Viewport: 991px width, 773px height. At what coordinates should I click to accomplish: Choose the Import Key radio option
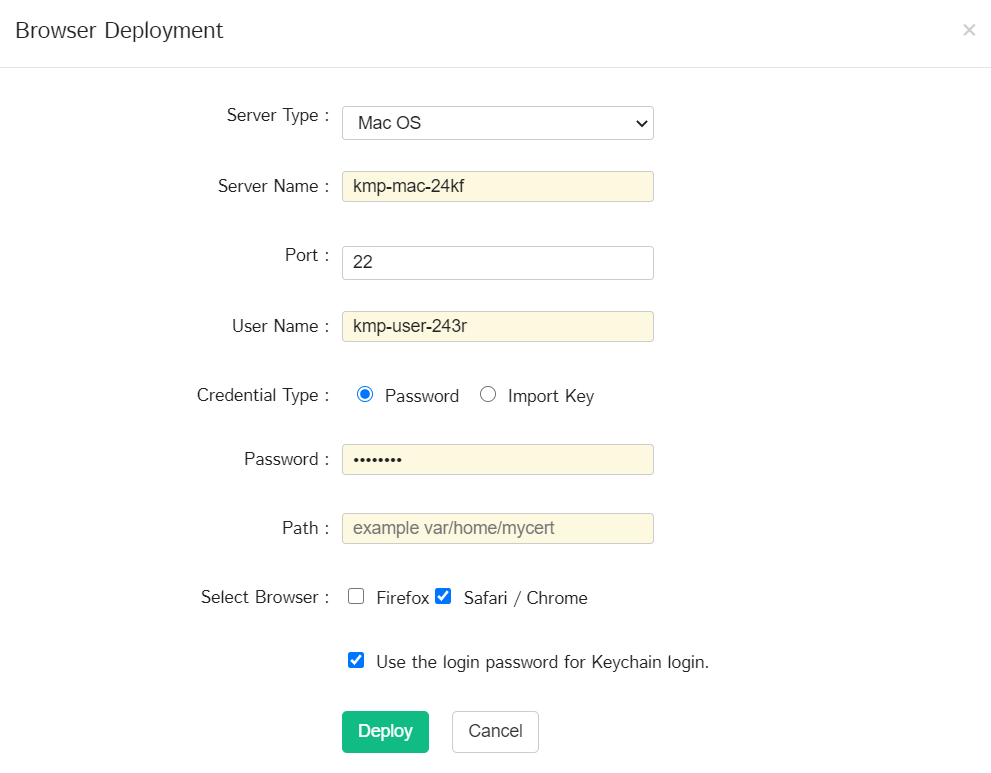point(488,395)
